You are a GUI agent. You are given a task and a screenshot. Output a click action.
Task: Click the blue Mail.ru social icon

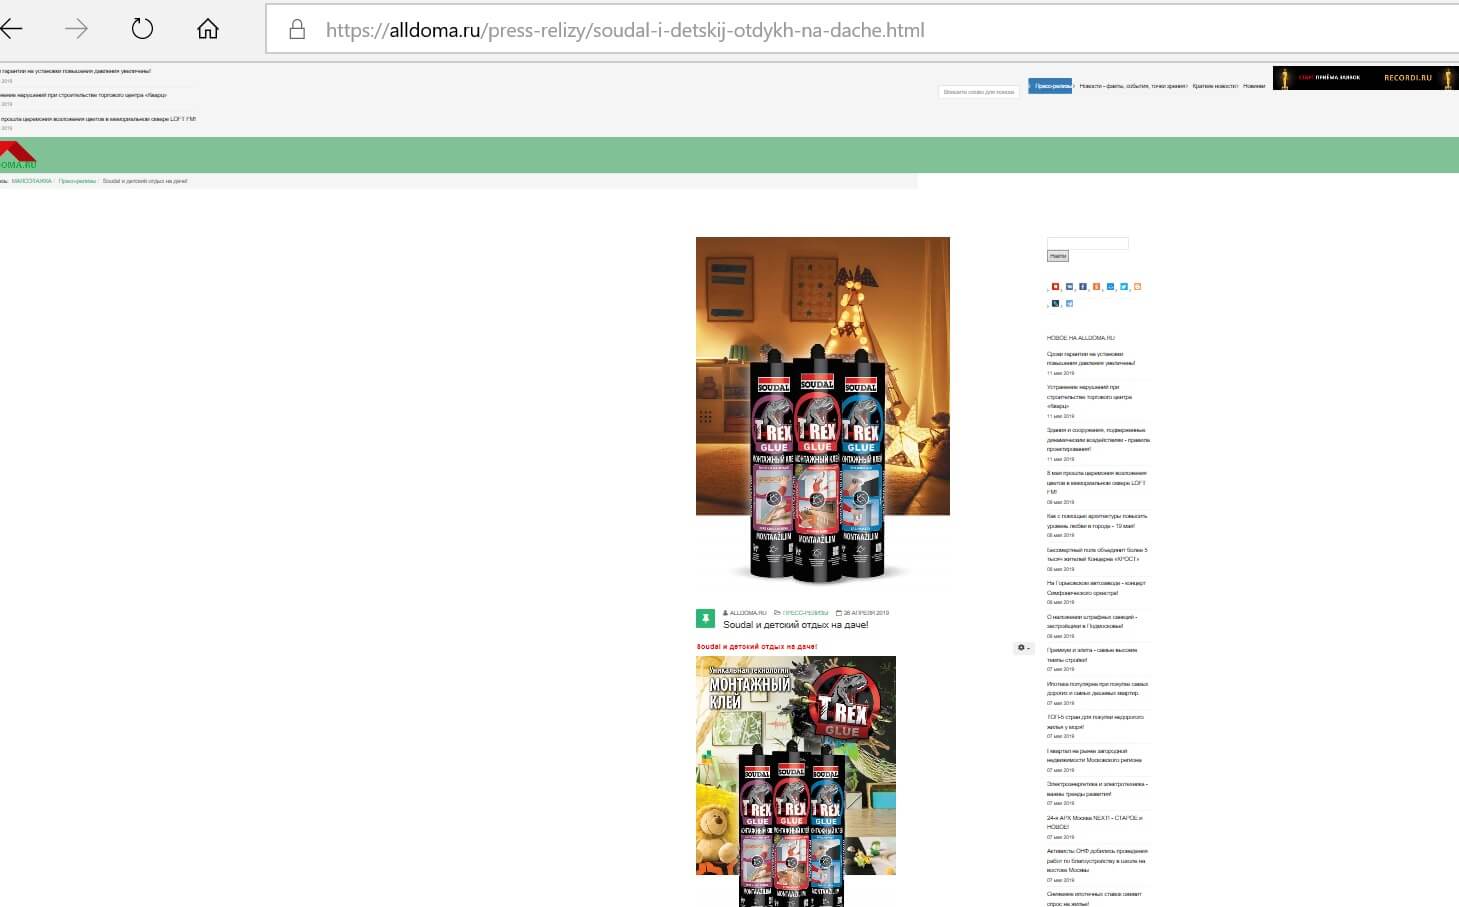(x=1110, y=287)
